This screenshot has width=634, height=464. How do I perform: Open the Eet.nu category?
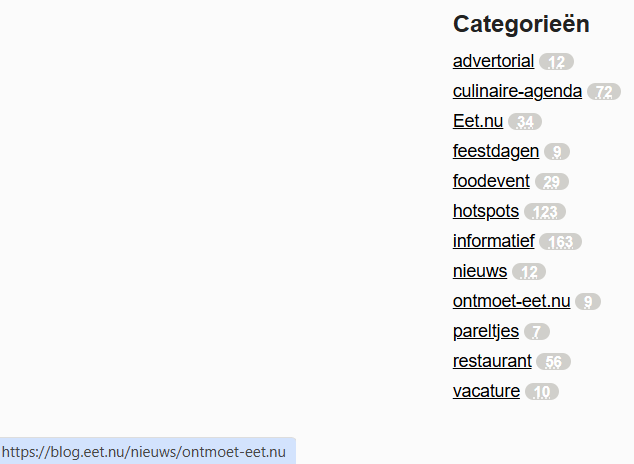click(x=478, y=121)
